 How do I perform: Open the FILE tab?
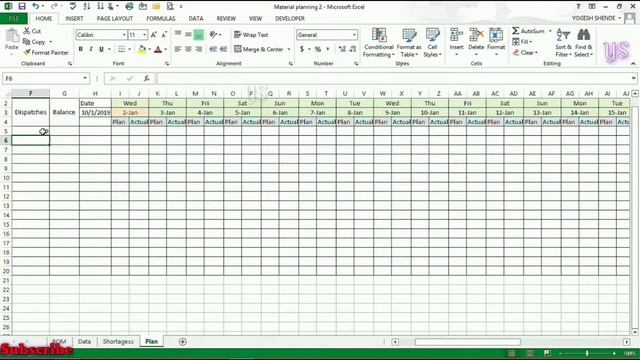tap(14, 18)
